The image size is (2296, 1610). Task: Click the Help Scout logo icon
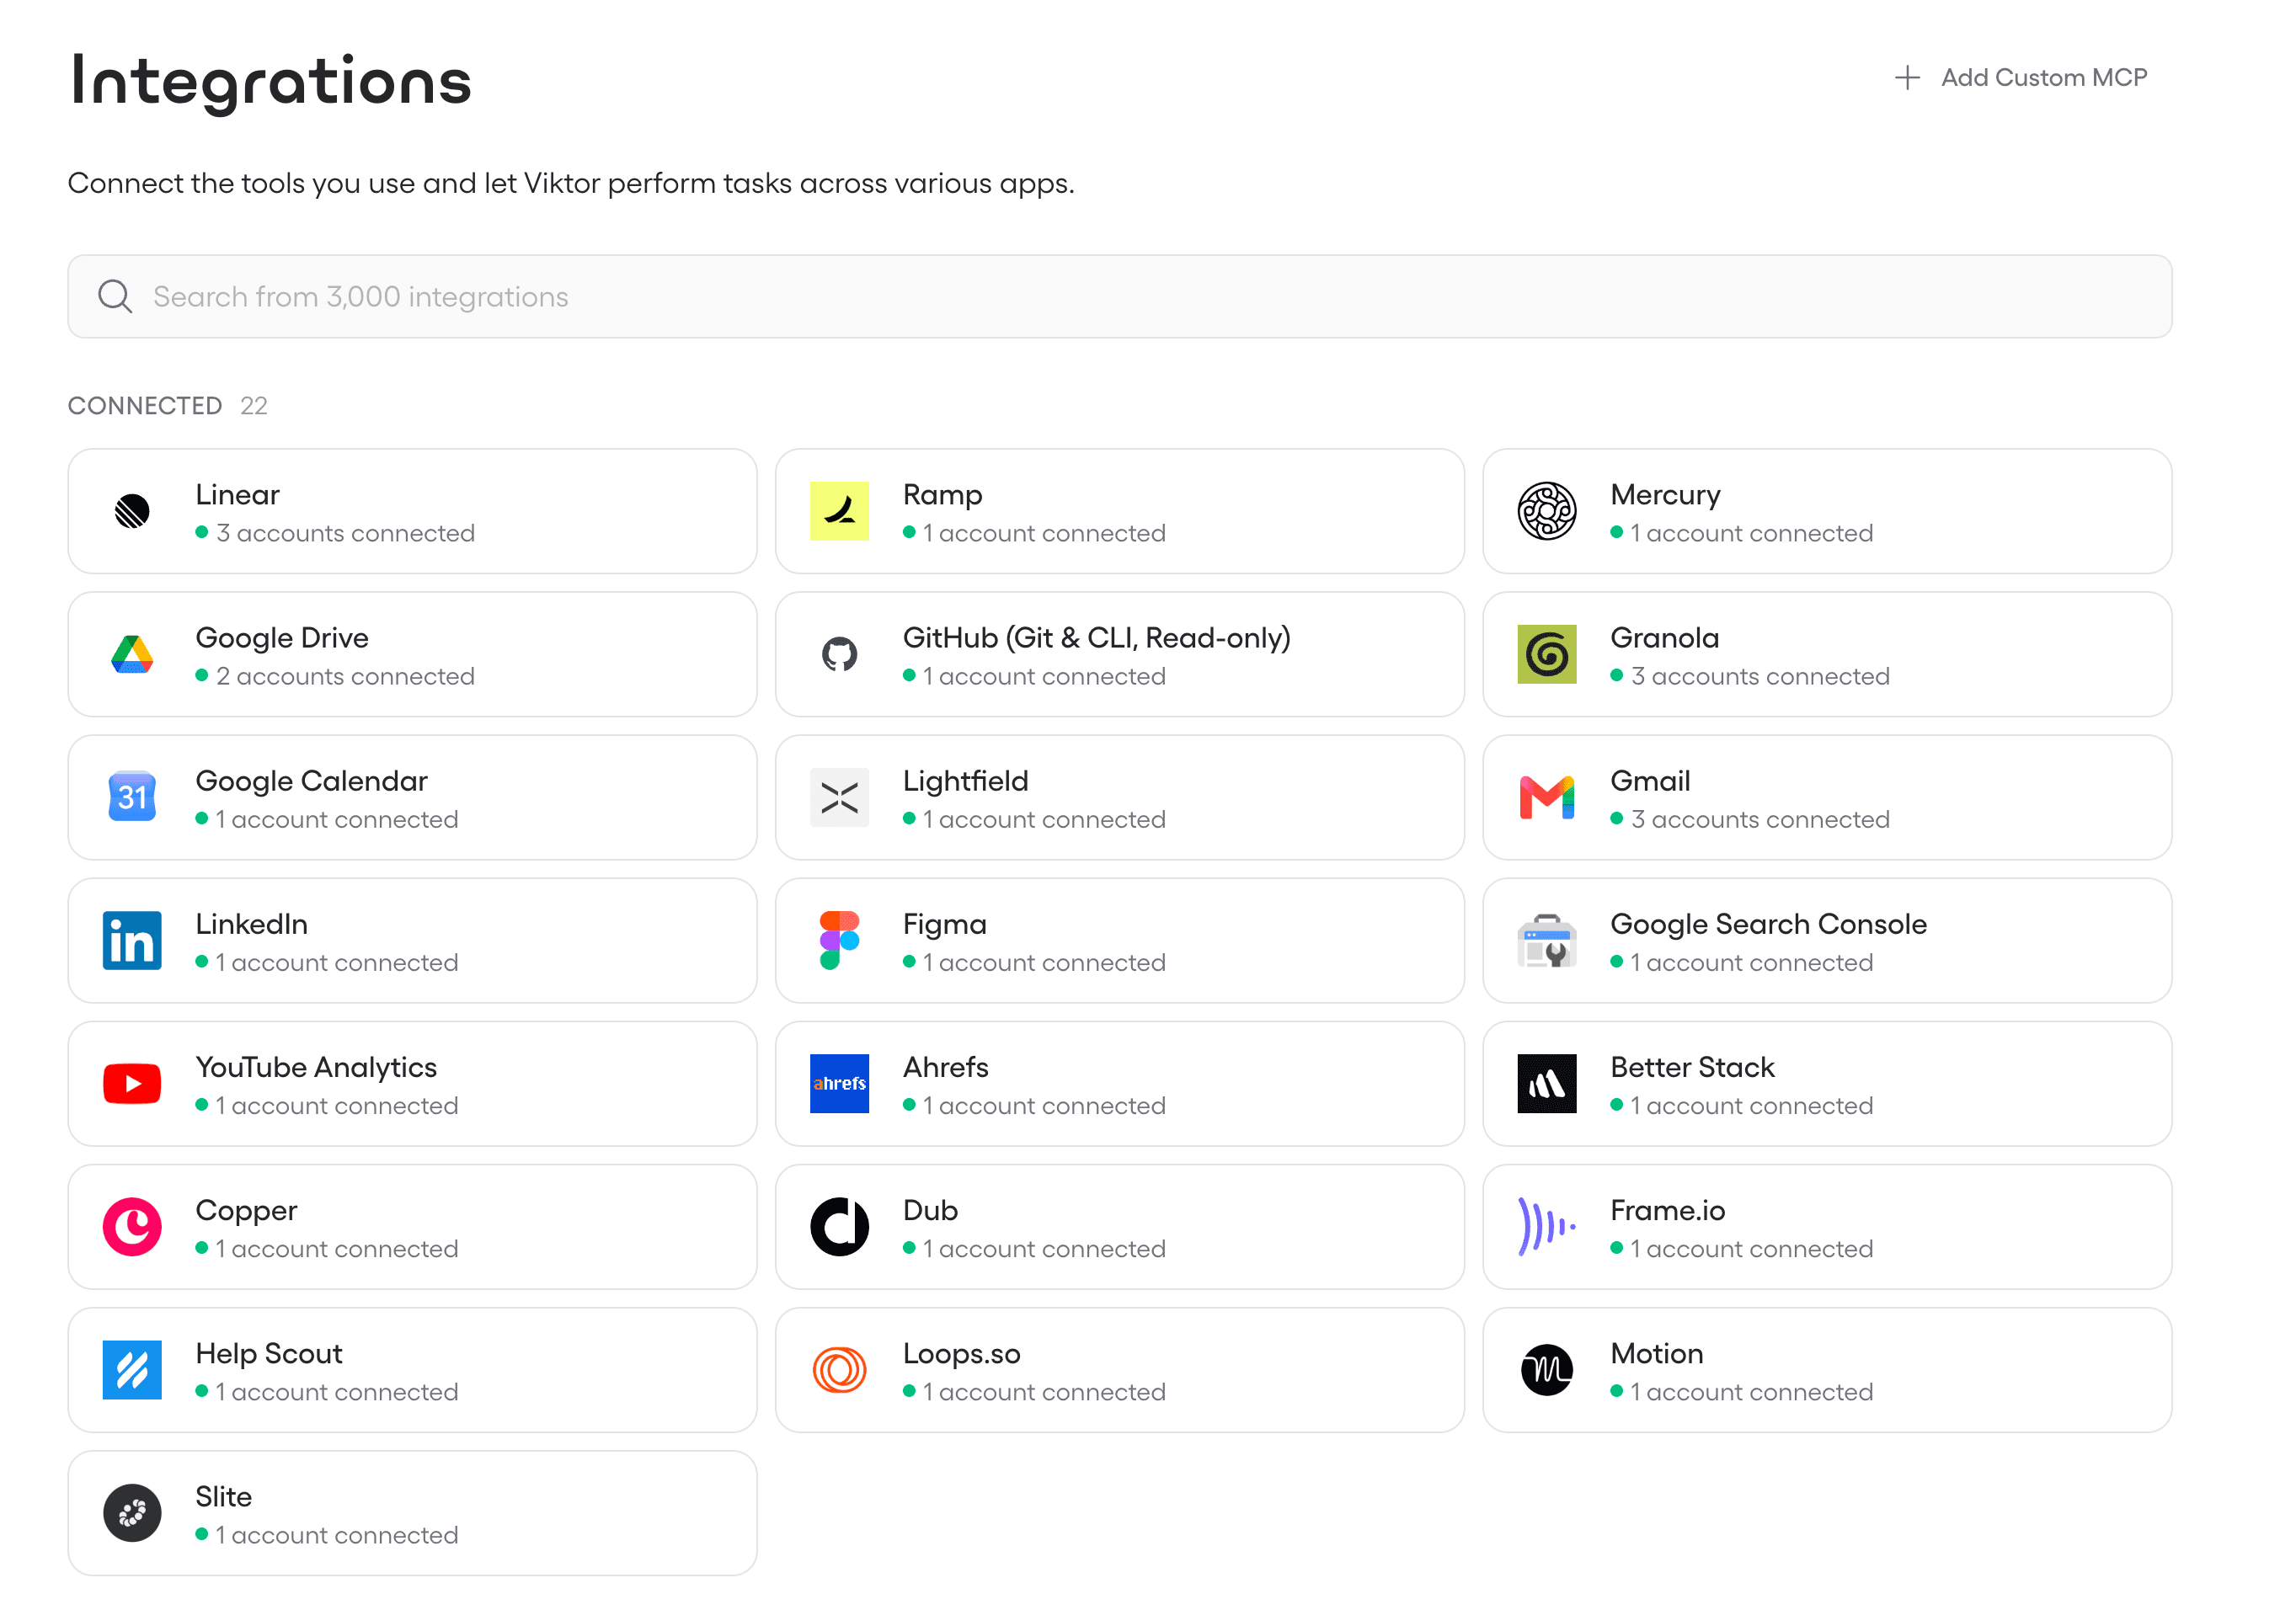(x=132, y=1369)
